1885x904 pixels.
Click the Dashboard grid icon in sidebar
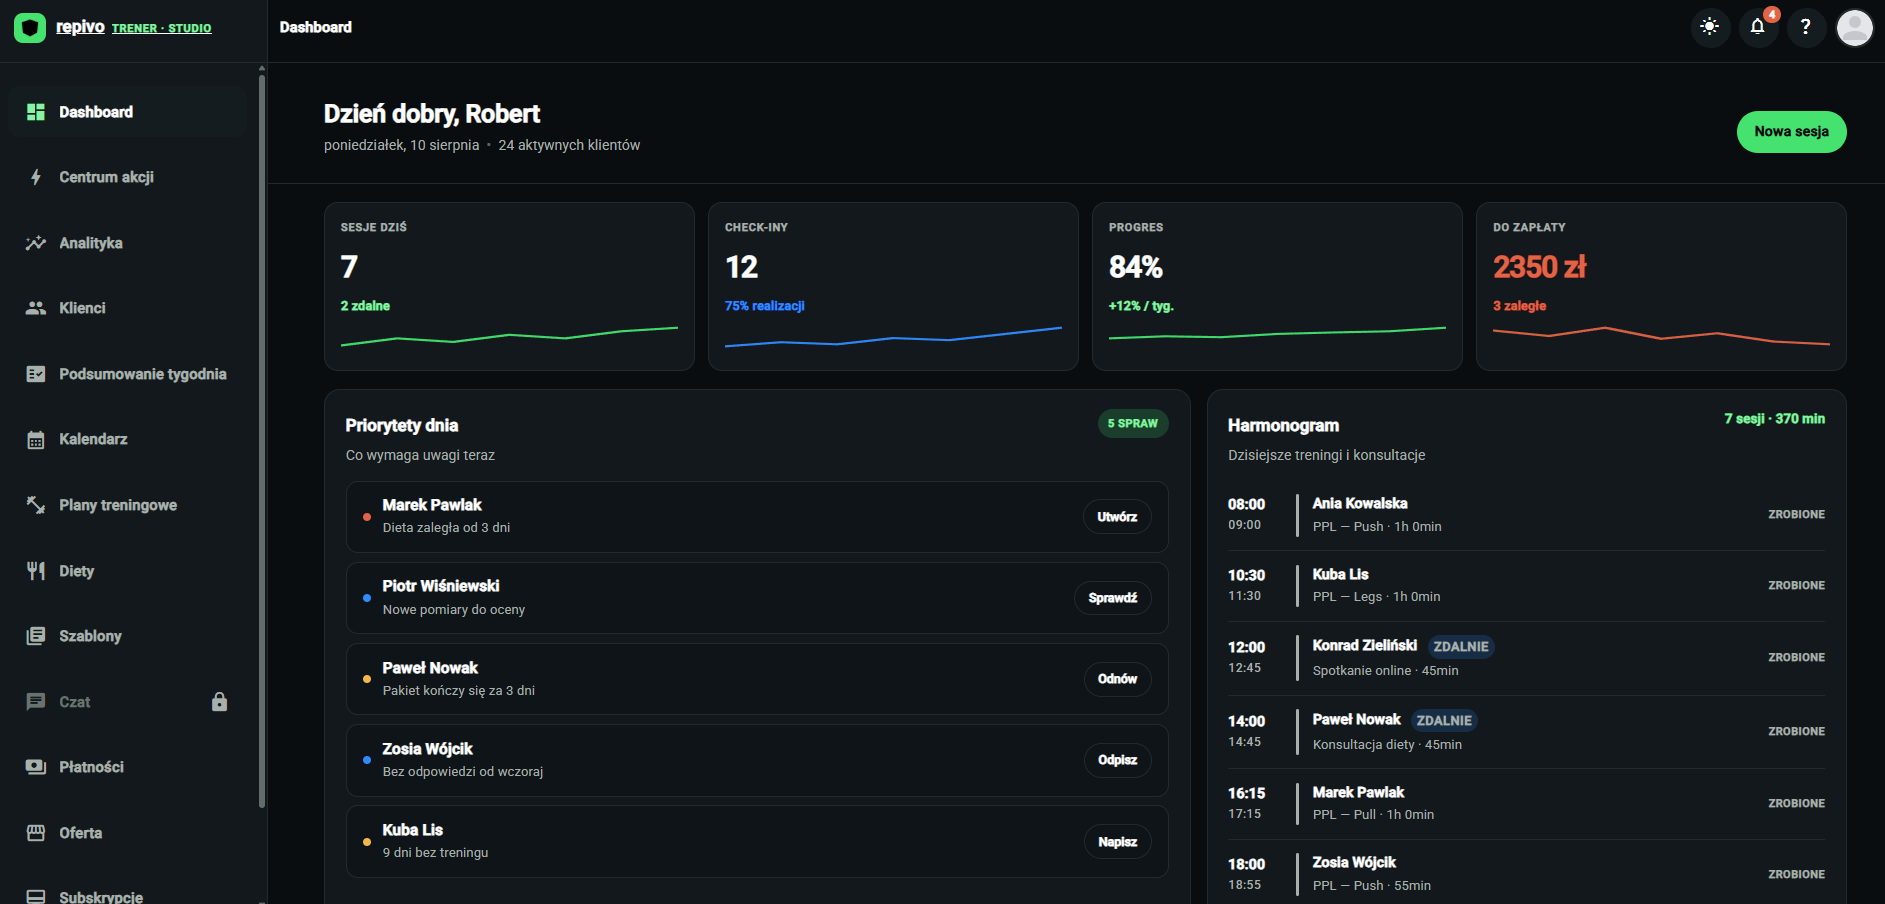36,112
